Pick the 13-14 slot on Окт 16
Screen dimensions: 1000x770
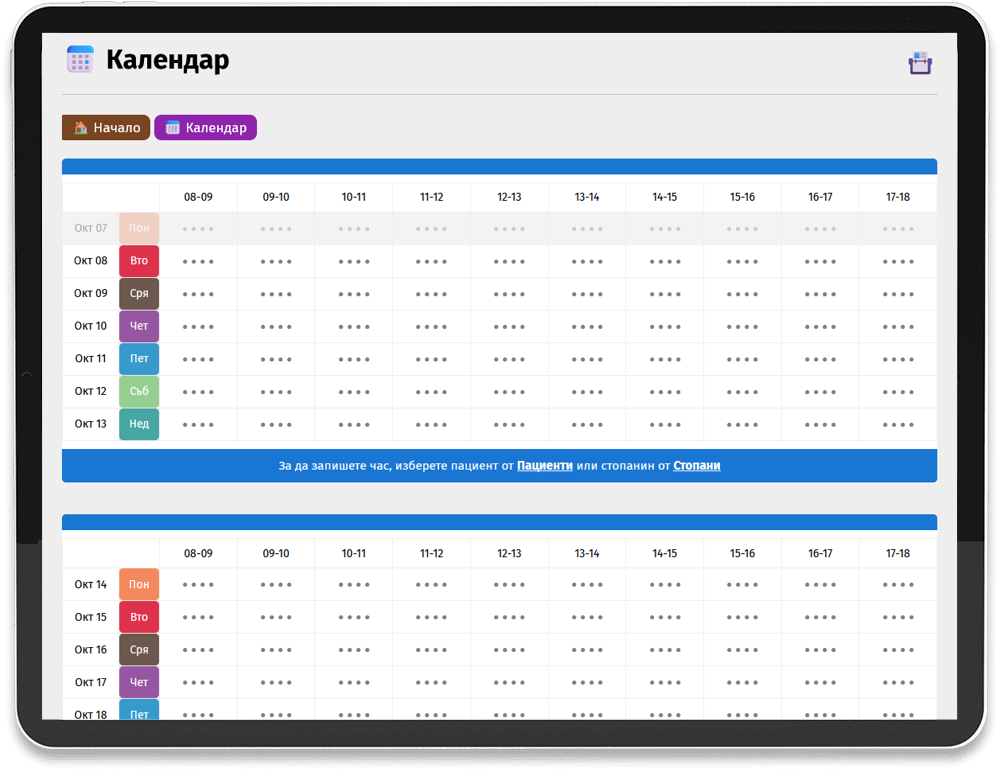click(587, 649)
